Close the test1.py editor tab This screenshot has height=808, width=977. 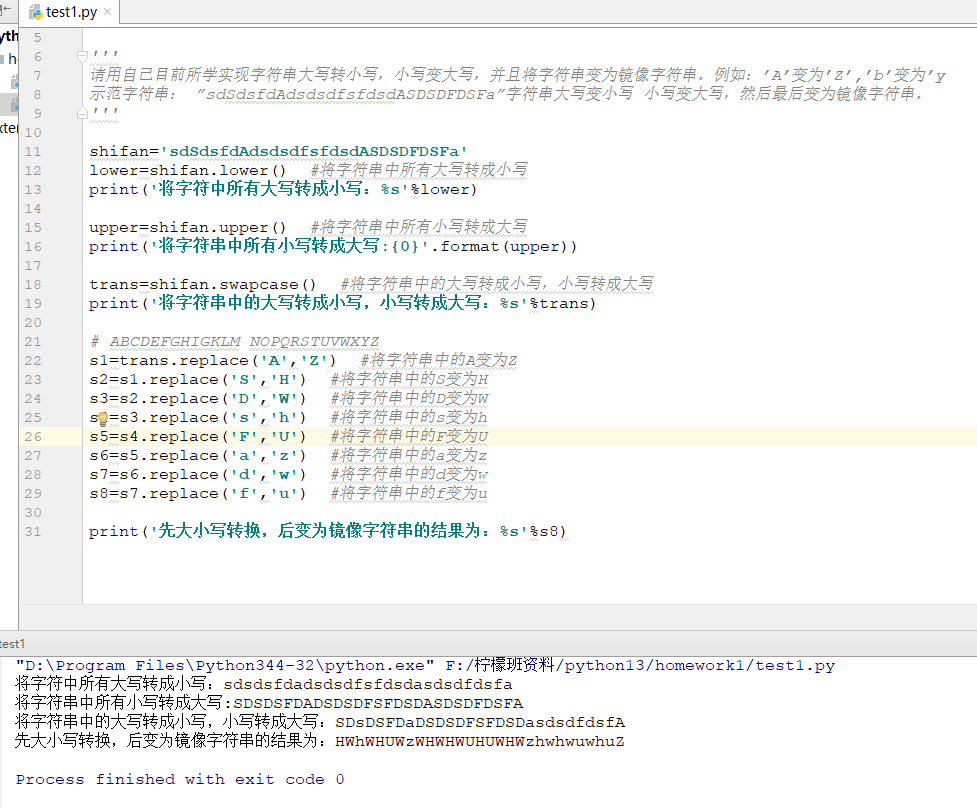109,13
